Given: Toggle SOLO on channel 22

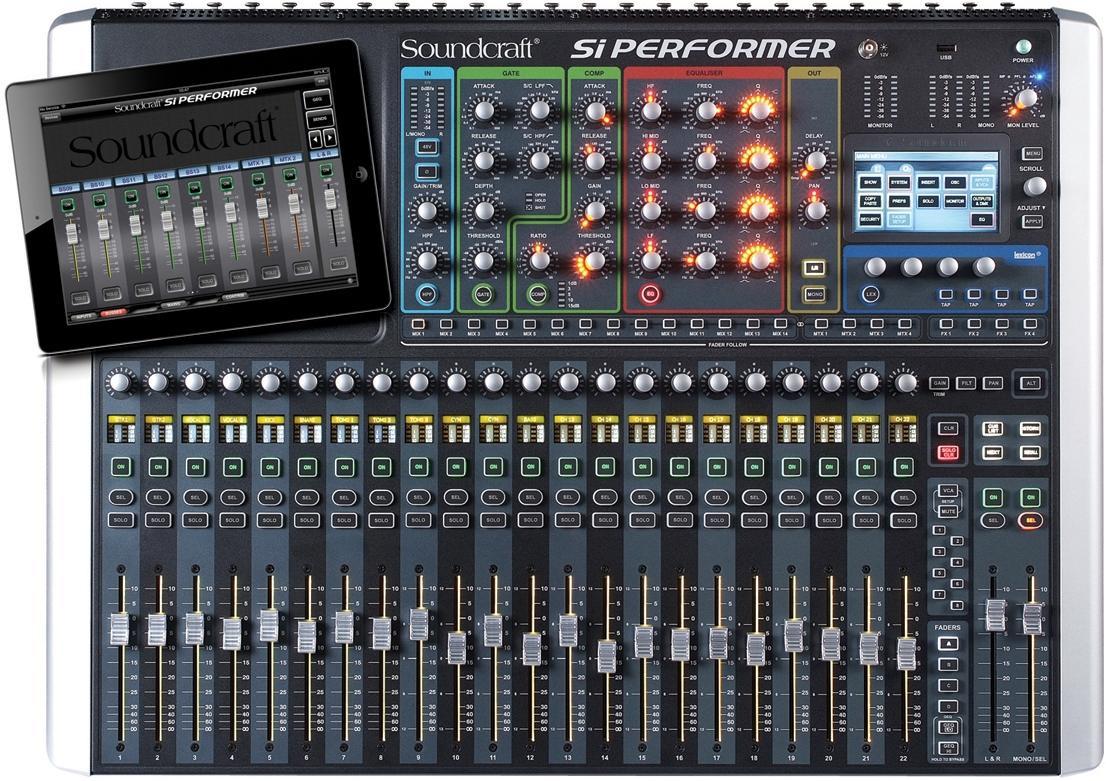Looking at the screenshot, I should pos(906,520).
